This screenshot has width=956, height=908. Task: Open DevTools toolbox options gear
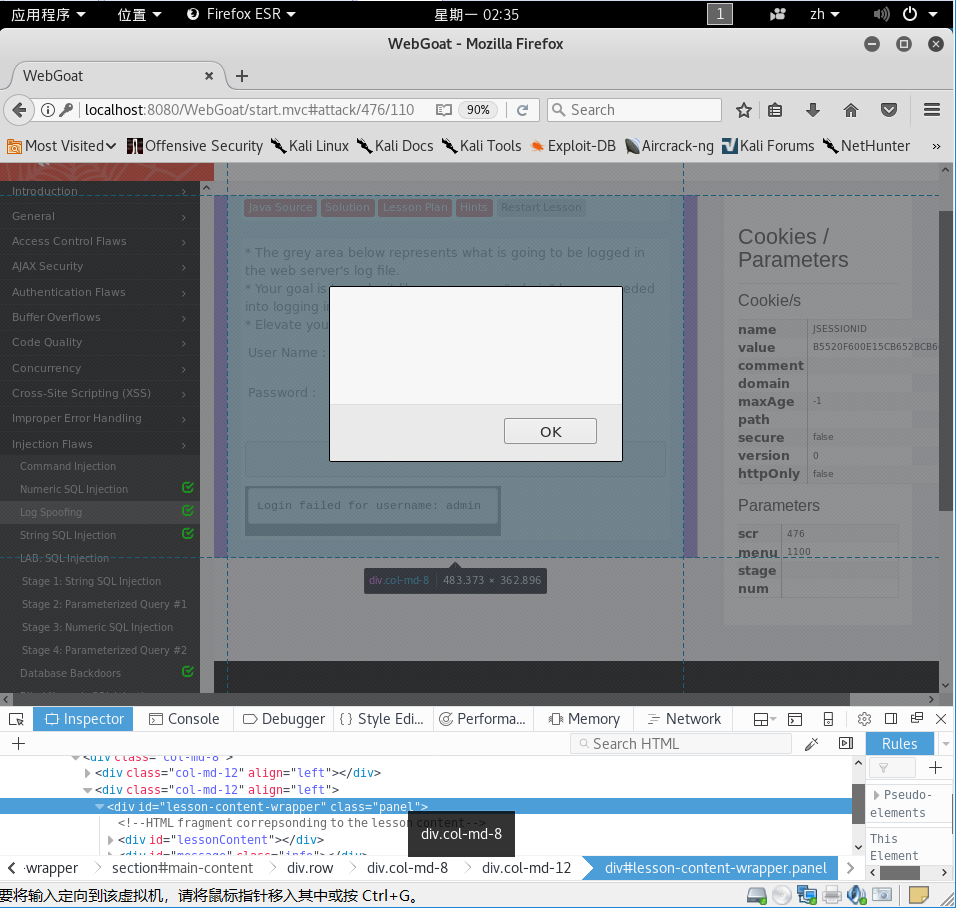(x=864, y=719)
